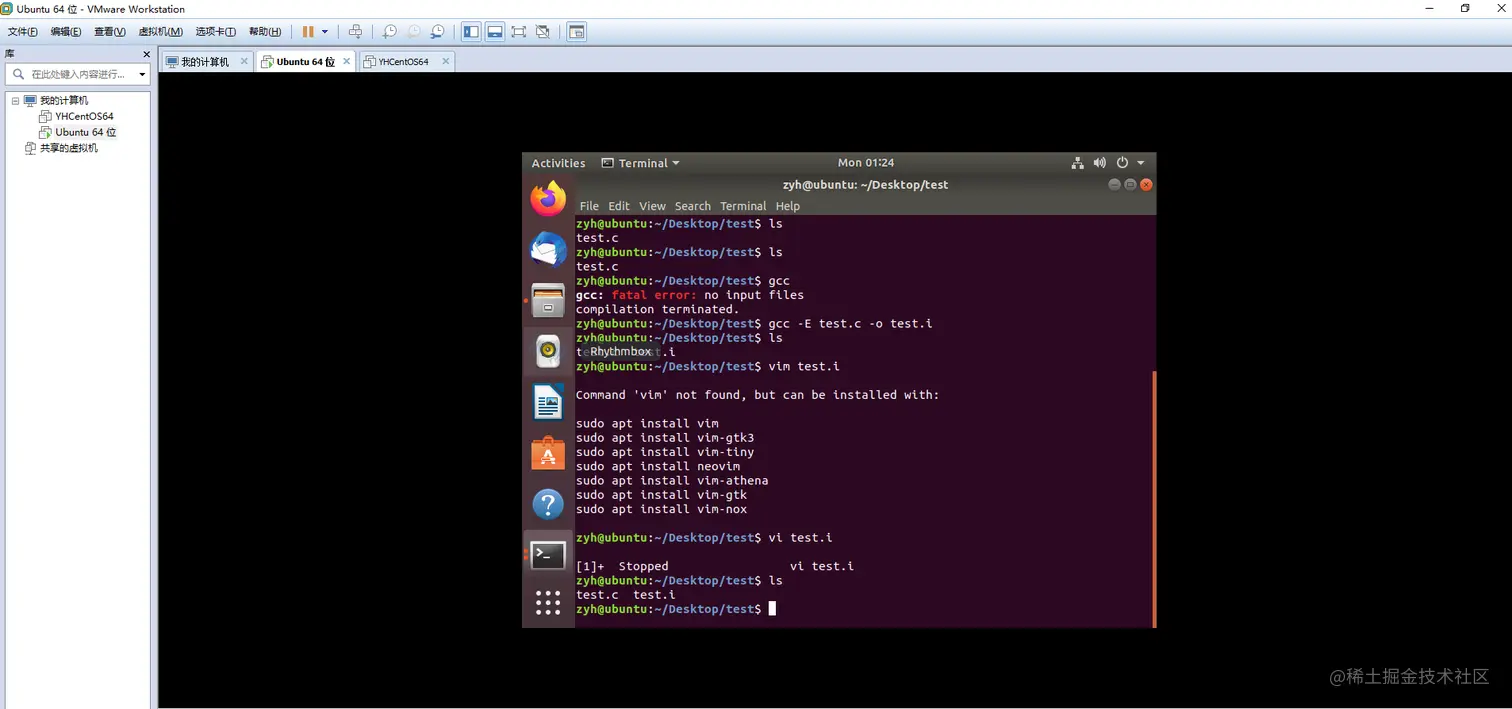This screenshot has height=709, width=1512.
Task: Click the terminal window scrollbar
Action: click(1153, 498)
